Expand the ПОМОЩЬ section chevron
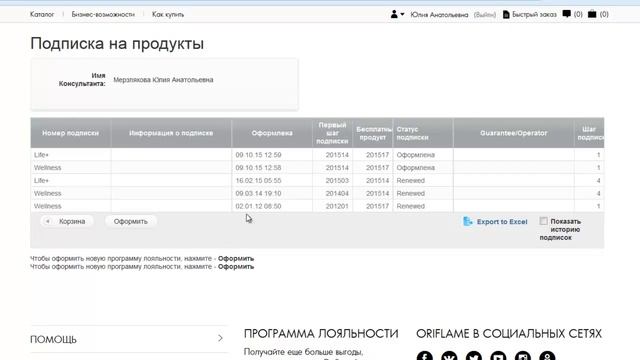This screenshot has height=360, width=640. (220, 338)
